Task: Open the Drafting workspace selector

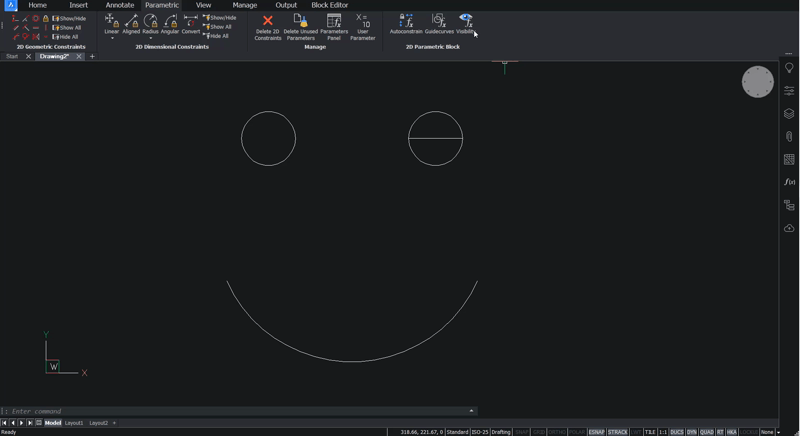Action: coord(501,432)
